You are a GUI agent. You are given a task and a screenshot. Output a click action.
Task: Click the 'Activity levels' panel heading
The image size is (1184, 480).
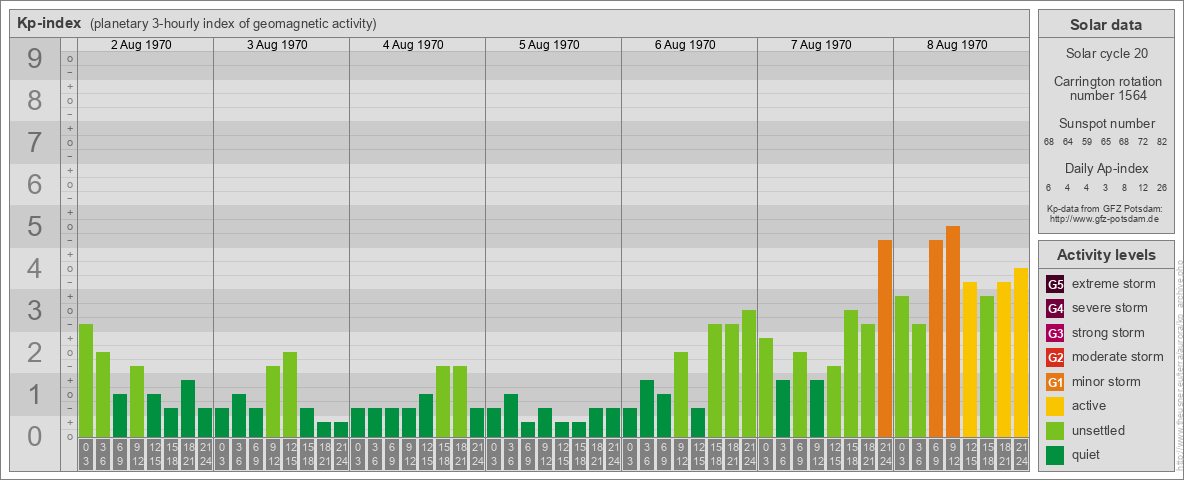click(1106, 255)
